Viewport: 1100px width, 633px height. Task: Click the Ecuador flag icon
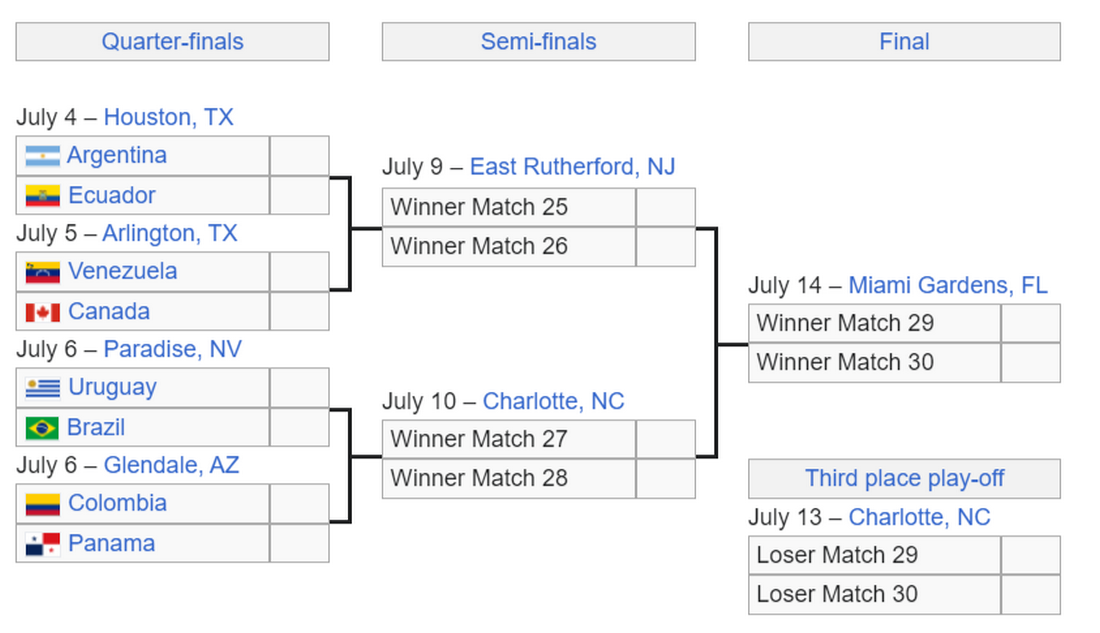pos(42,196)
